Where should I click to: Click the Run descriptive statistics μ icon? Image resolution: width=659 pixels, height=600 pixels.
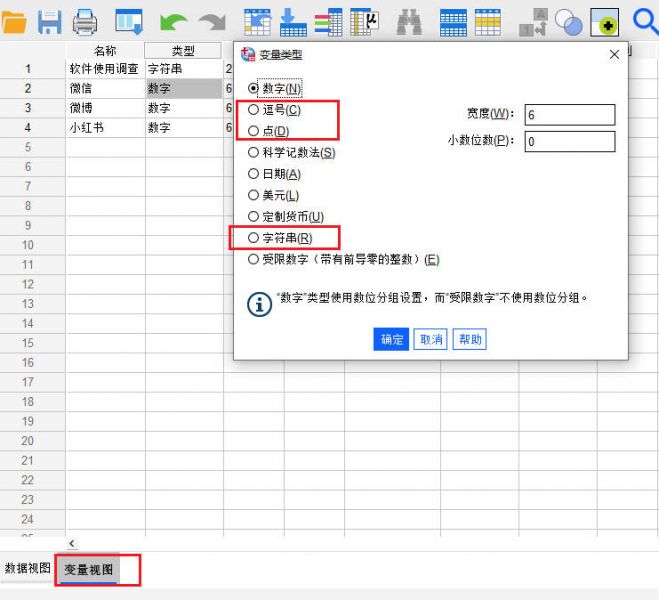point(364,22)
